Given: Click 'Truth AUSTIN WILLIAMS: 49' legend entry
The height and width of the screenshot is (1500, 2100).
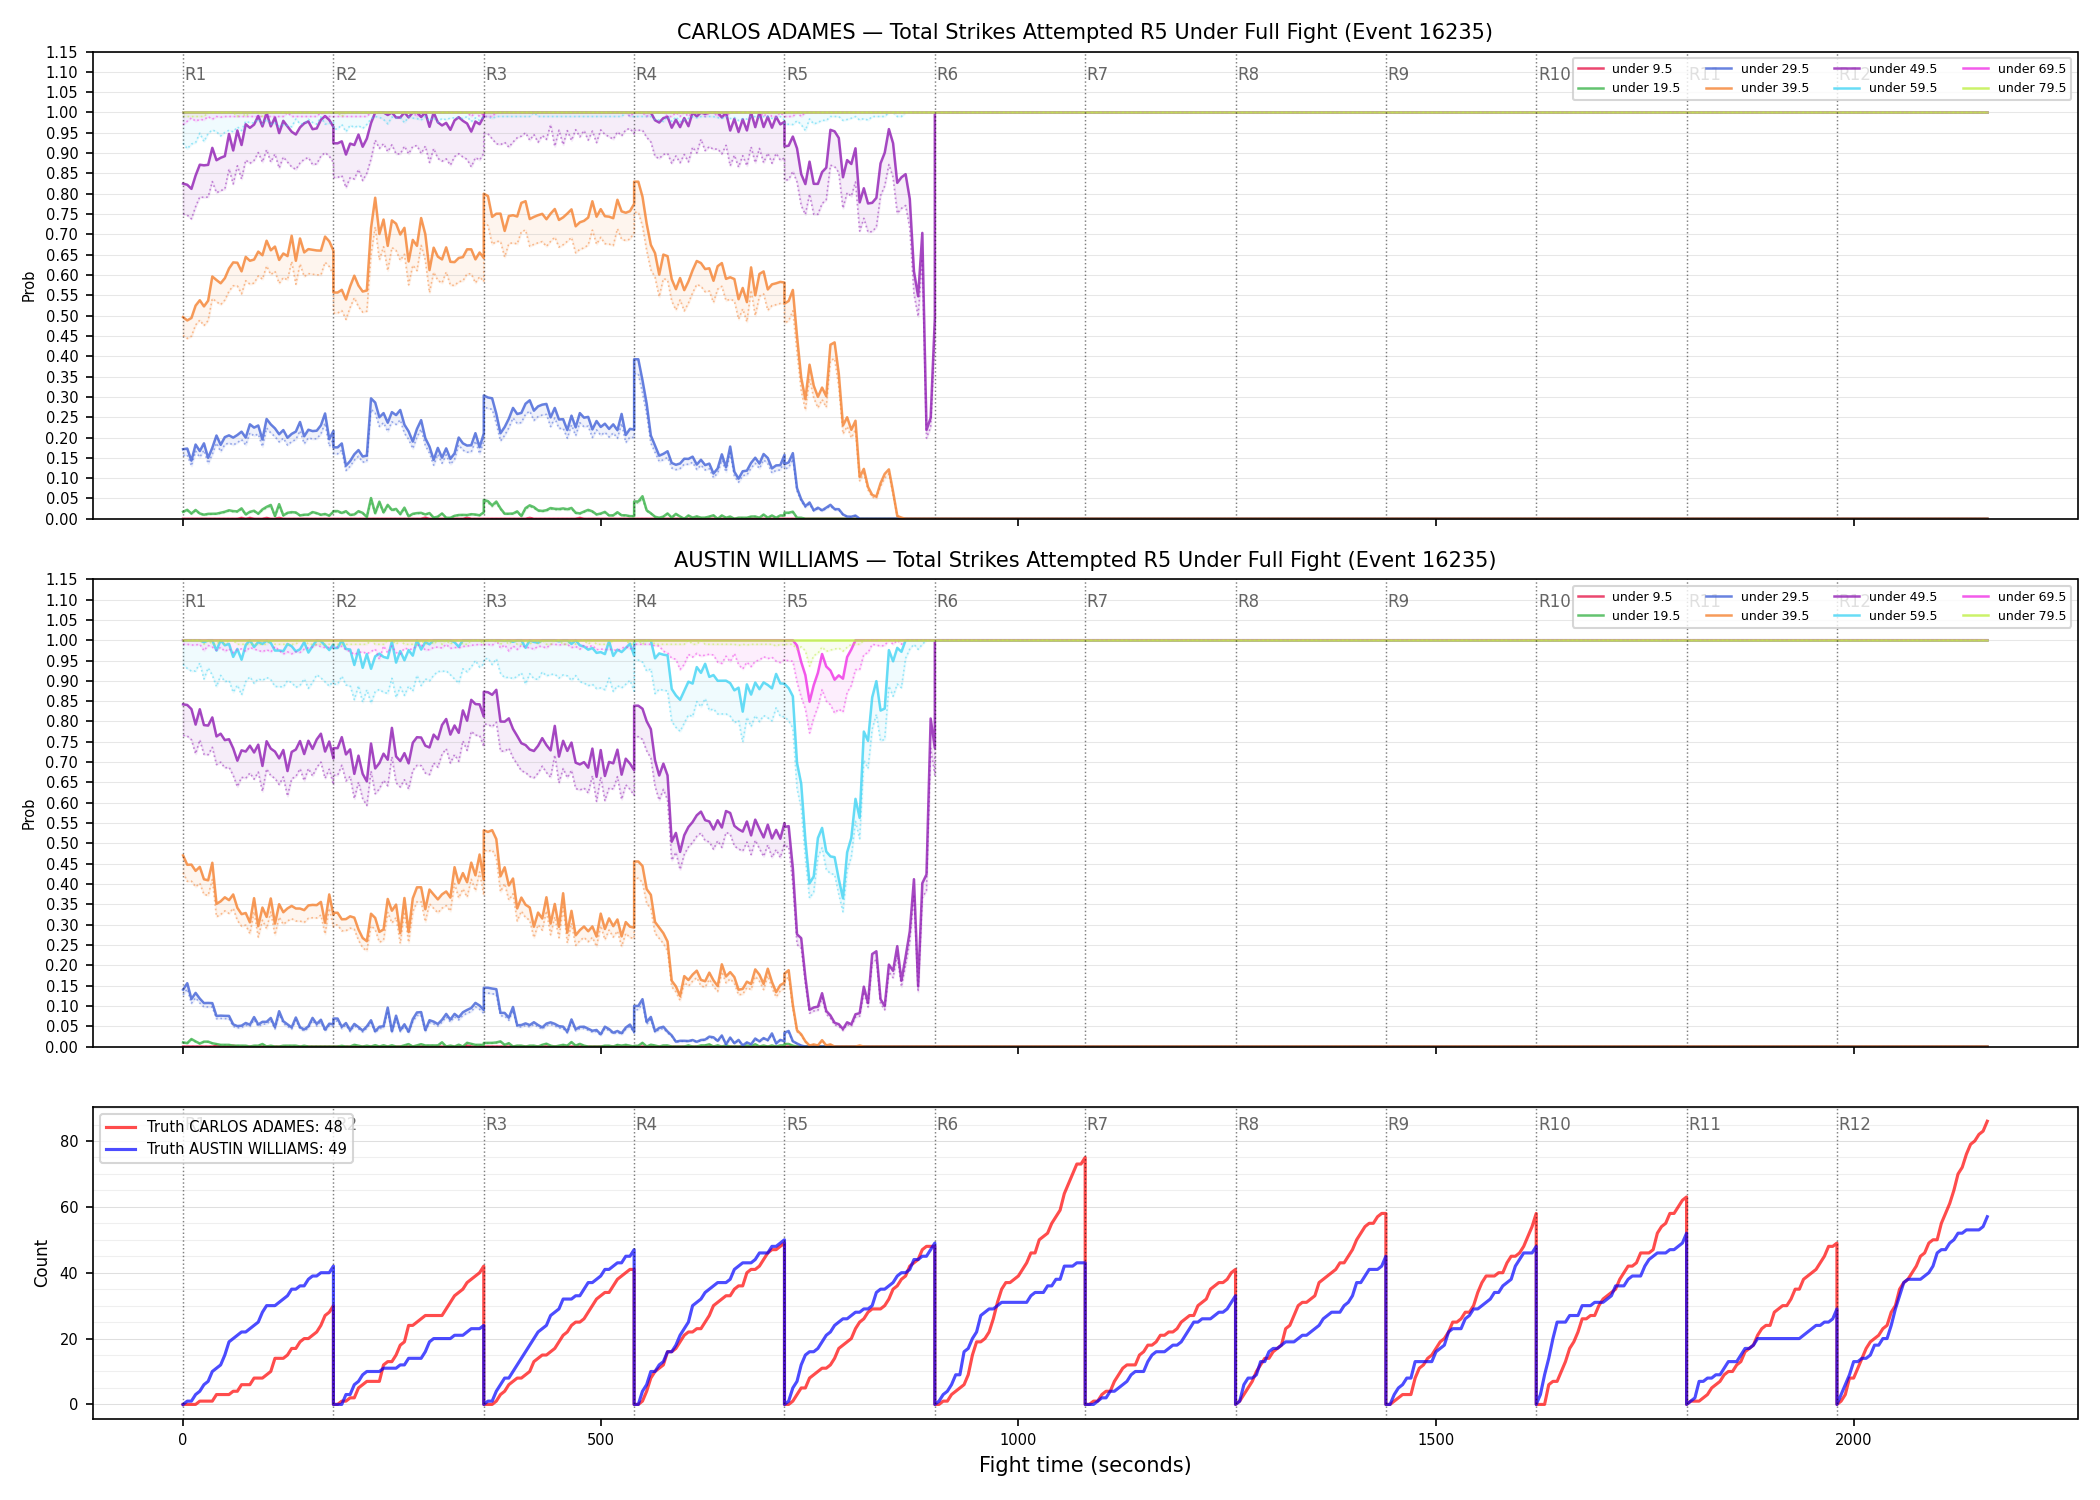Looking at the screenshot, I should point(226,1149).
